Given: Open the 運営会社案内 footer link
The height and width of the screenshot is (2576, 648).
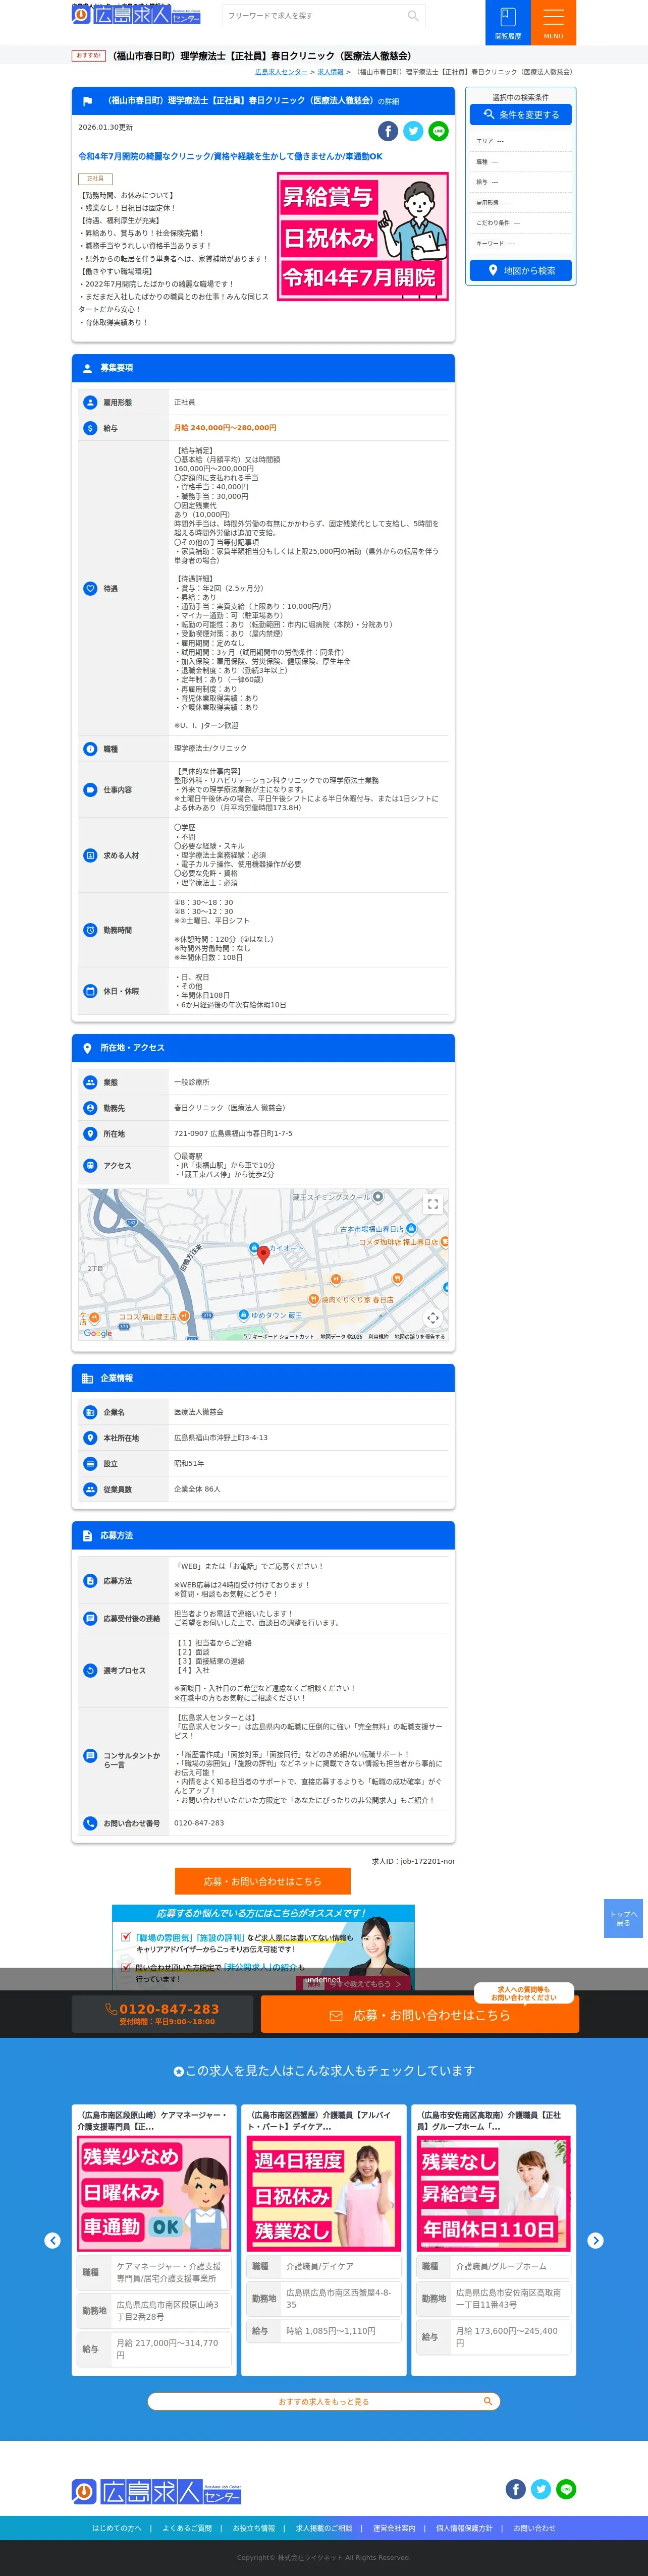Looking at the screenshot, I should [x=394, y=2528].
